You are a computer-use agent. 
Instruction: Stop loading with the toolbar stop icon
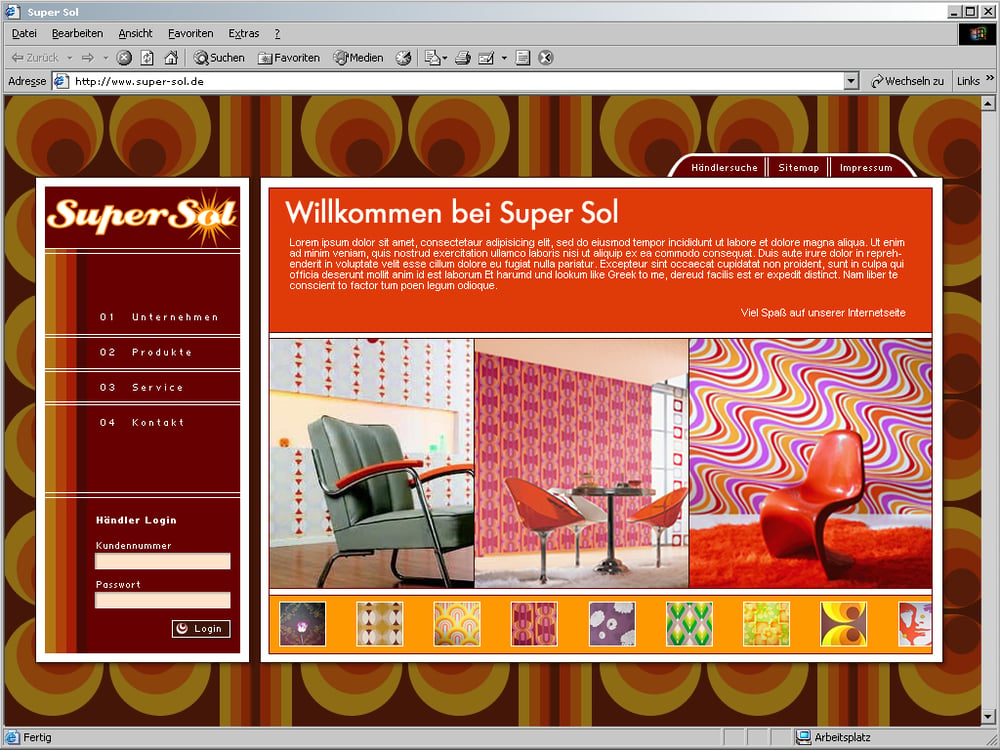point(124,58)
